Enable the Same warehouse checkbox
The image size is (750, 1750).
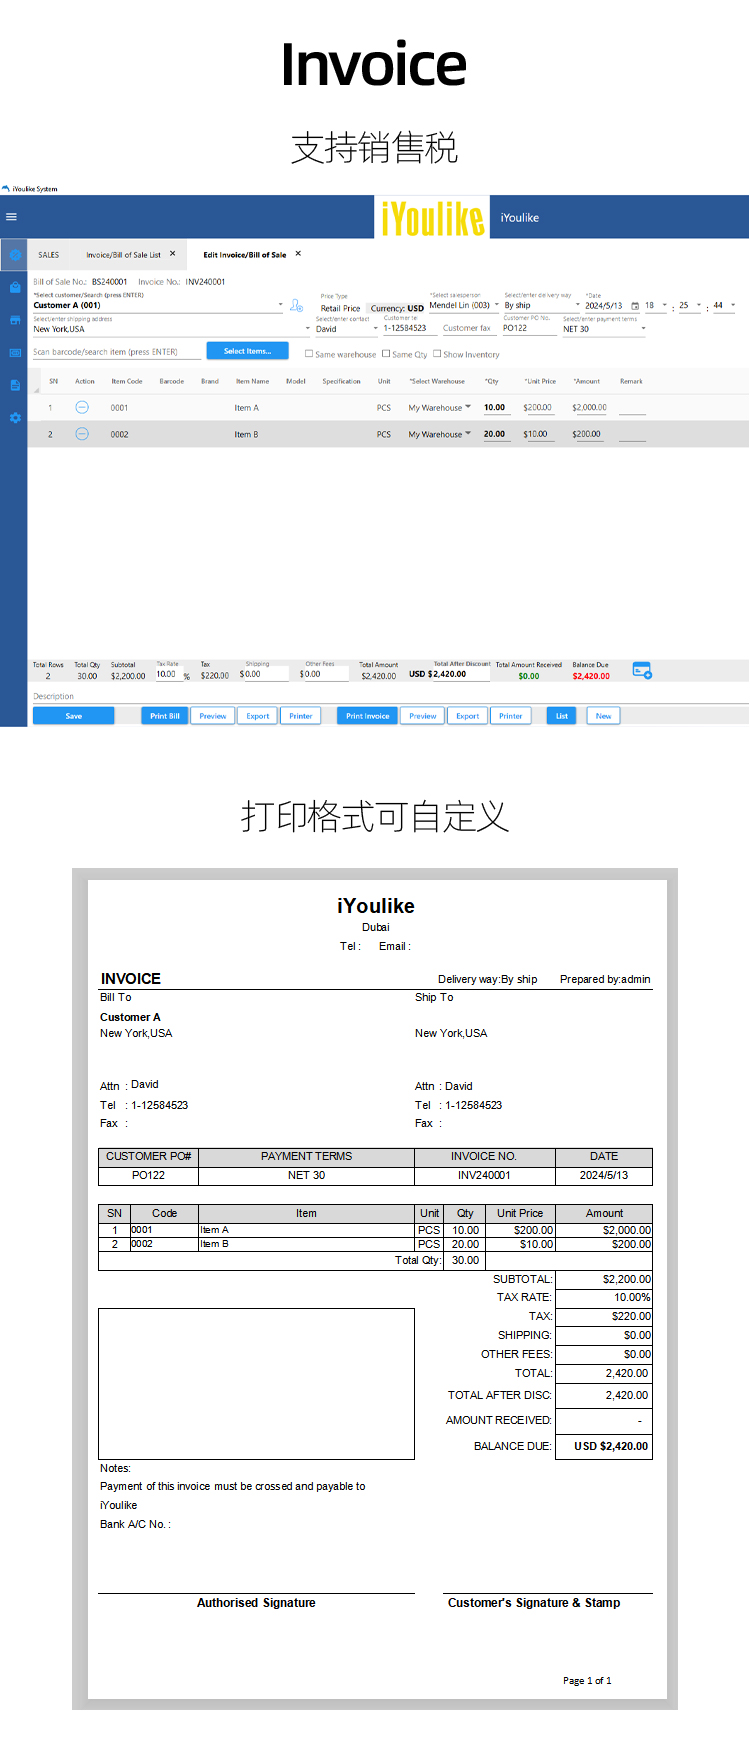tap(309, 354)
